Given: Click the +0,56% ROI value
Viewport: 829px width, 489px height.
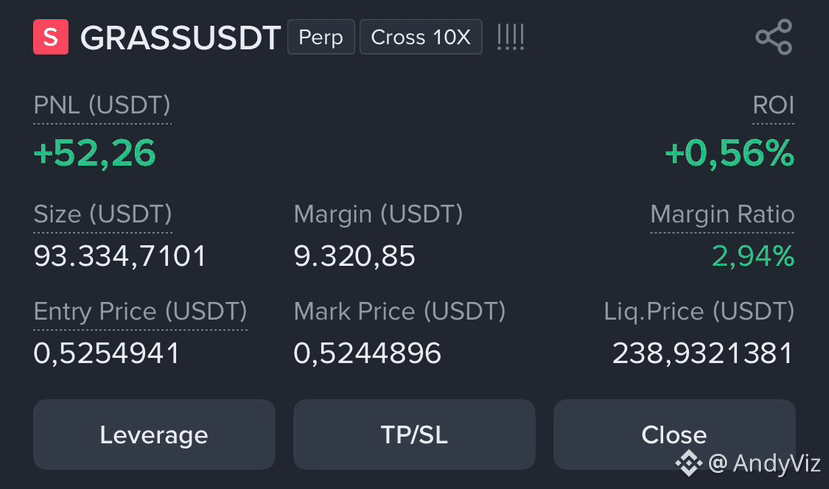Looking at the screenshot, I should 730,153.
